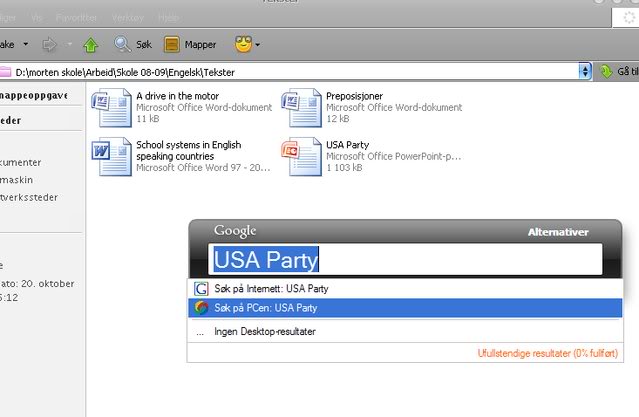
Task: Choose Søk på Internett: USA Party
Action: tap(405, 289)
